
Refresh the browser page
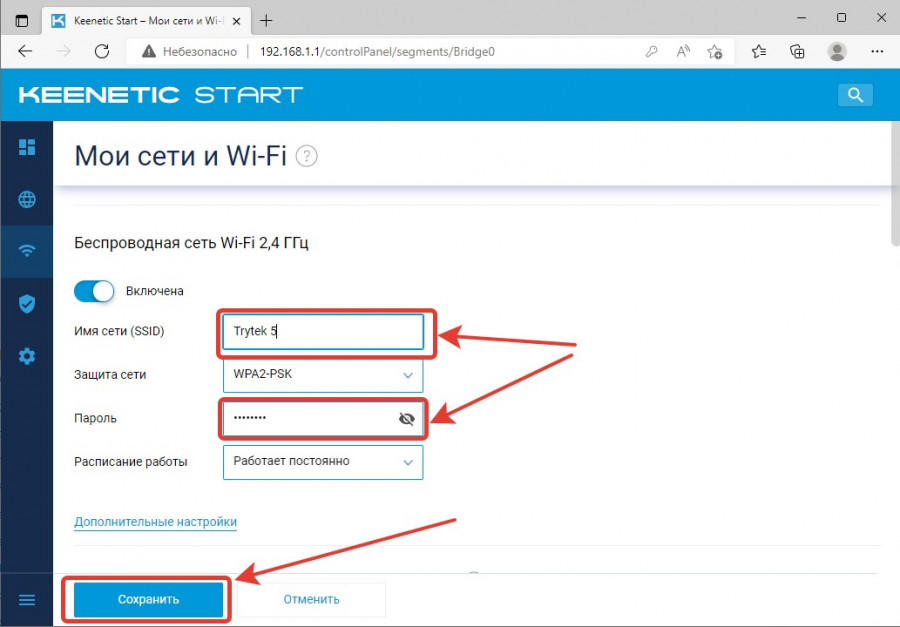tap(101, 51)
